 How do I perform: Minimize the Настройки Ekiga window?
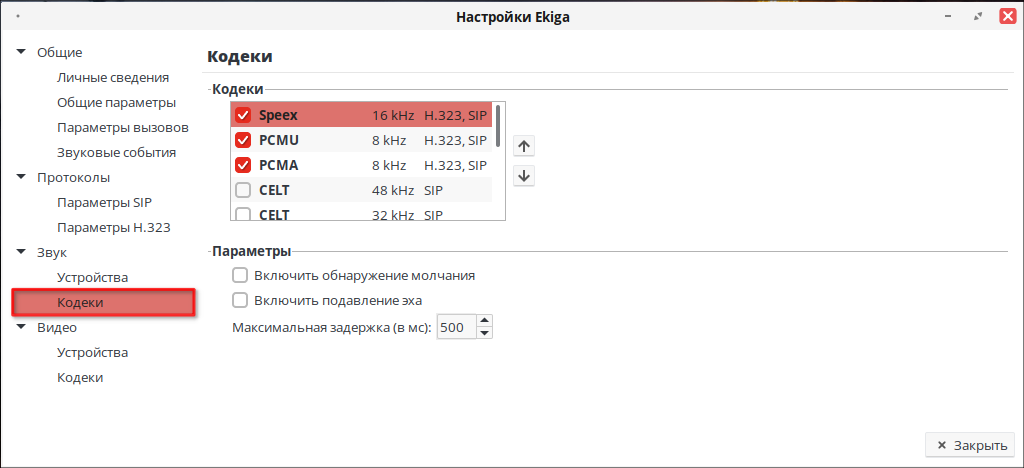click(x=948, y=17)
